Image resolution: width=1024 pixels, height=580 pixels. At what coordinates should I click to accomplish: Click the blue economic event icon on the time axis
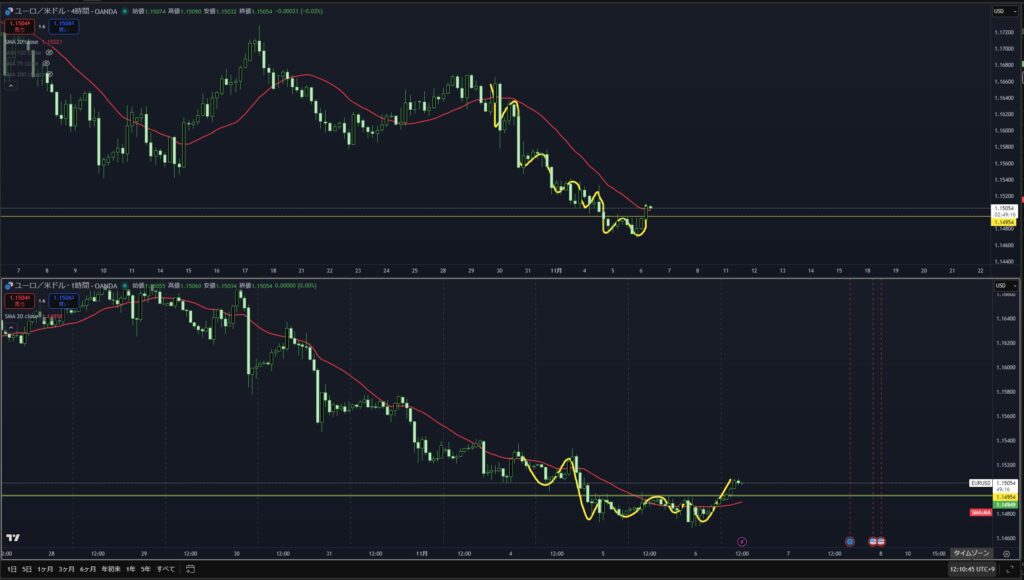tap(849, 541)
